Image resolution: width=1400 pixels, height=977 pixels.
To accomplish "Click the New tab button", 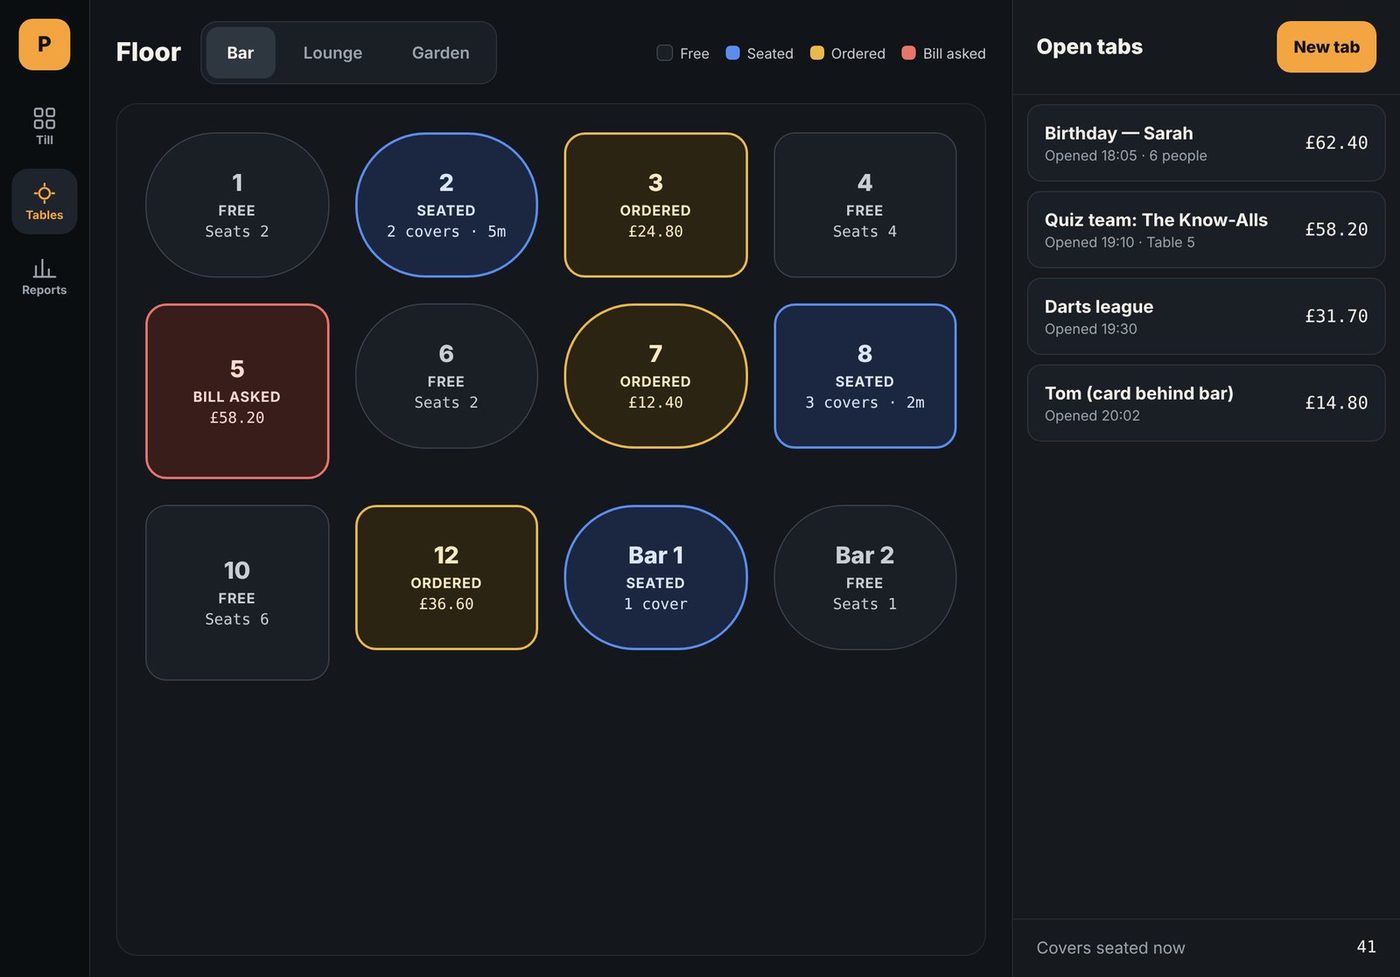I will coord(1326,47).
